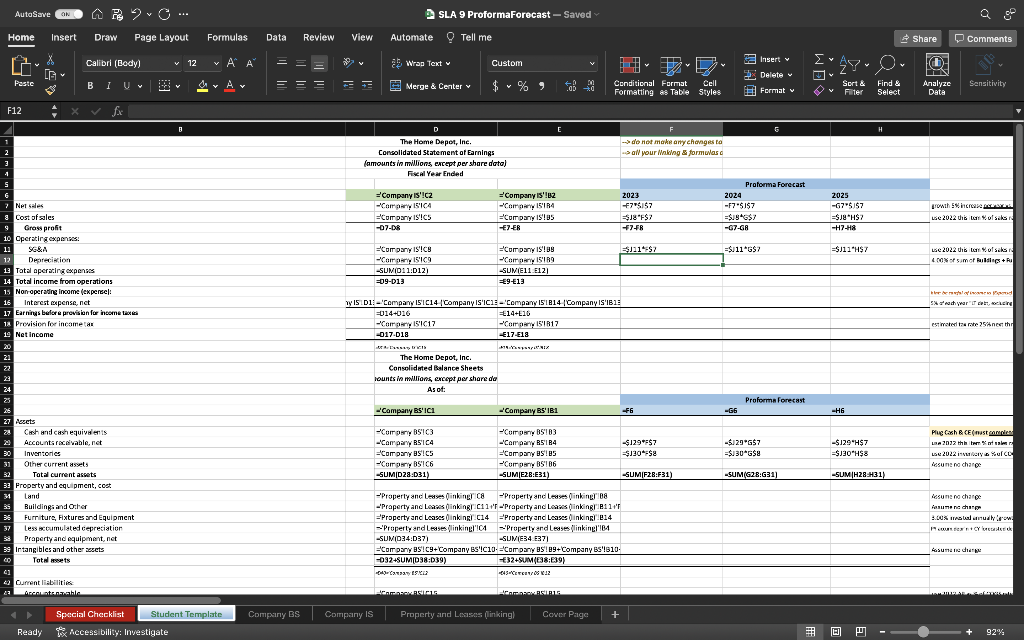Viewport: 1024px width, 640px height.
Task: Click the Redo icon in title bar
Action: point(165,14)
